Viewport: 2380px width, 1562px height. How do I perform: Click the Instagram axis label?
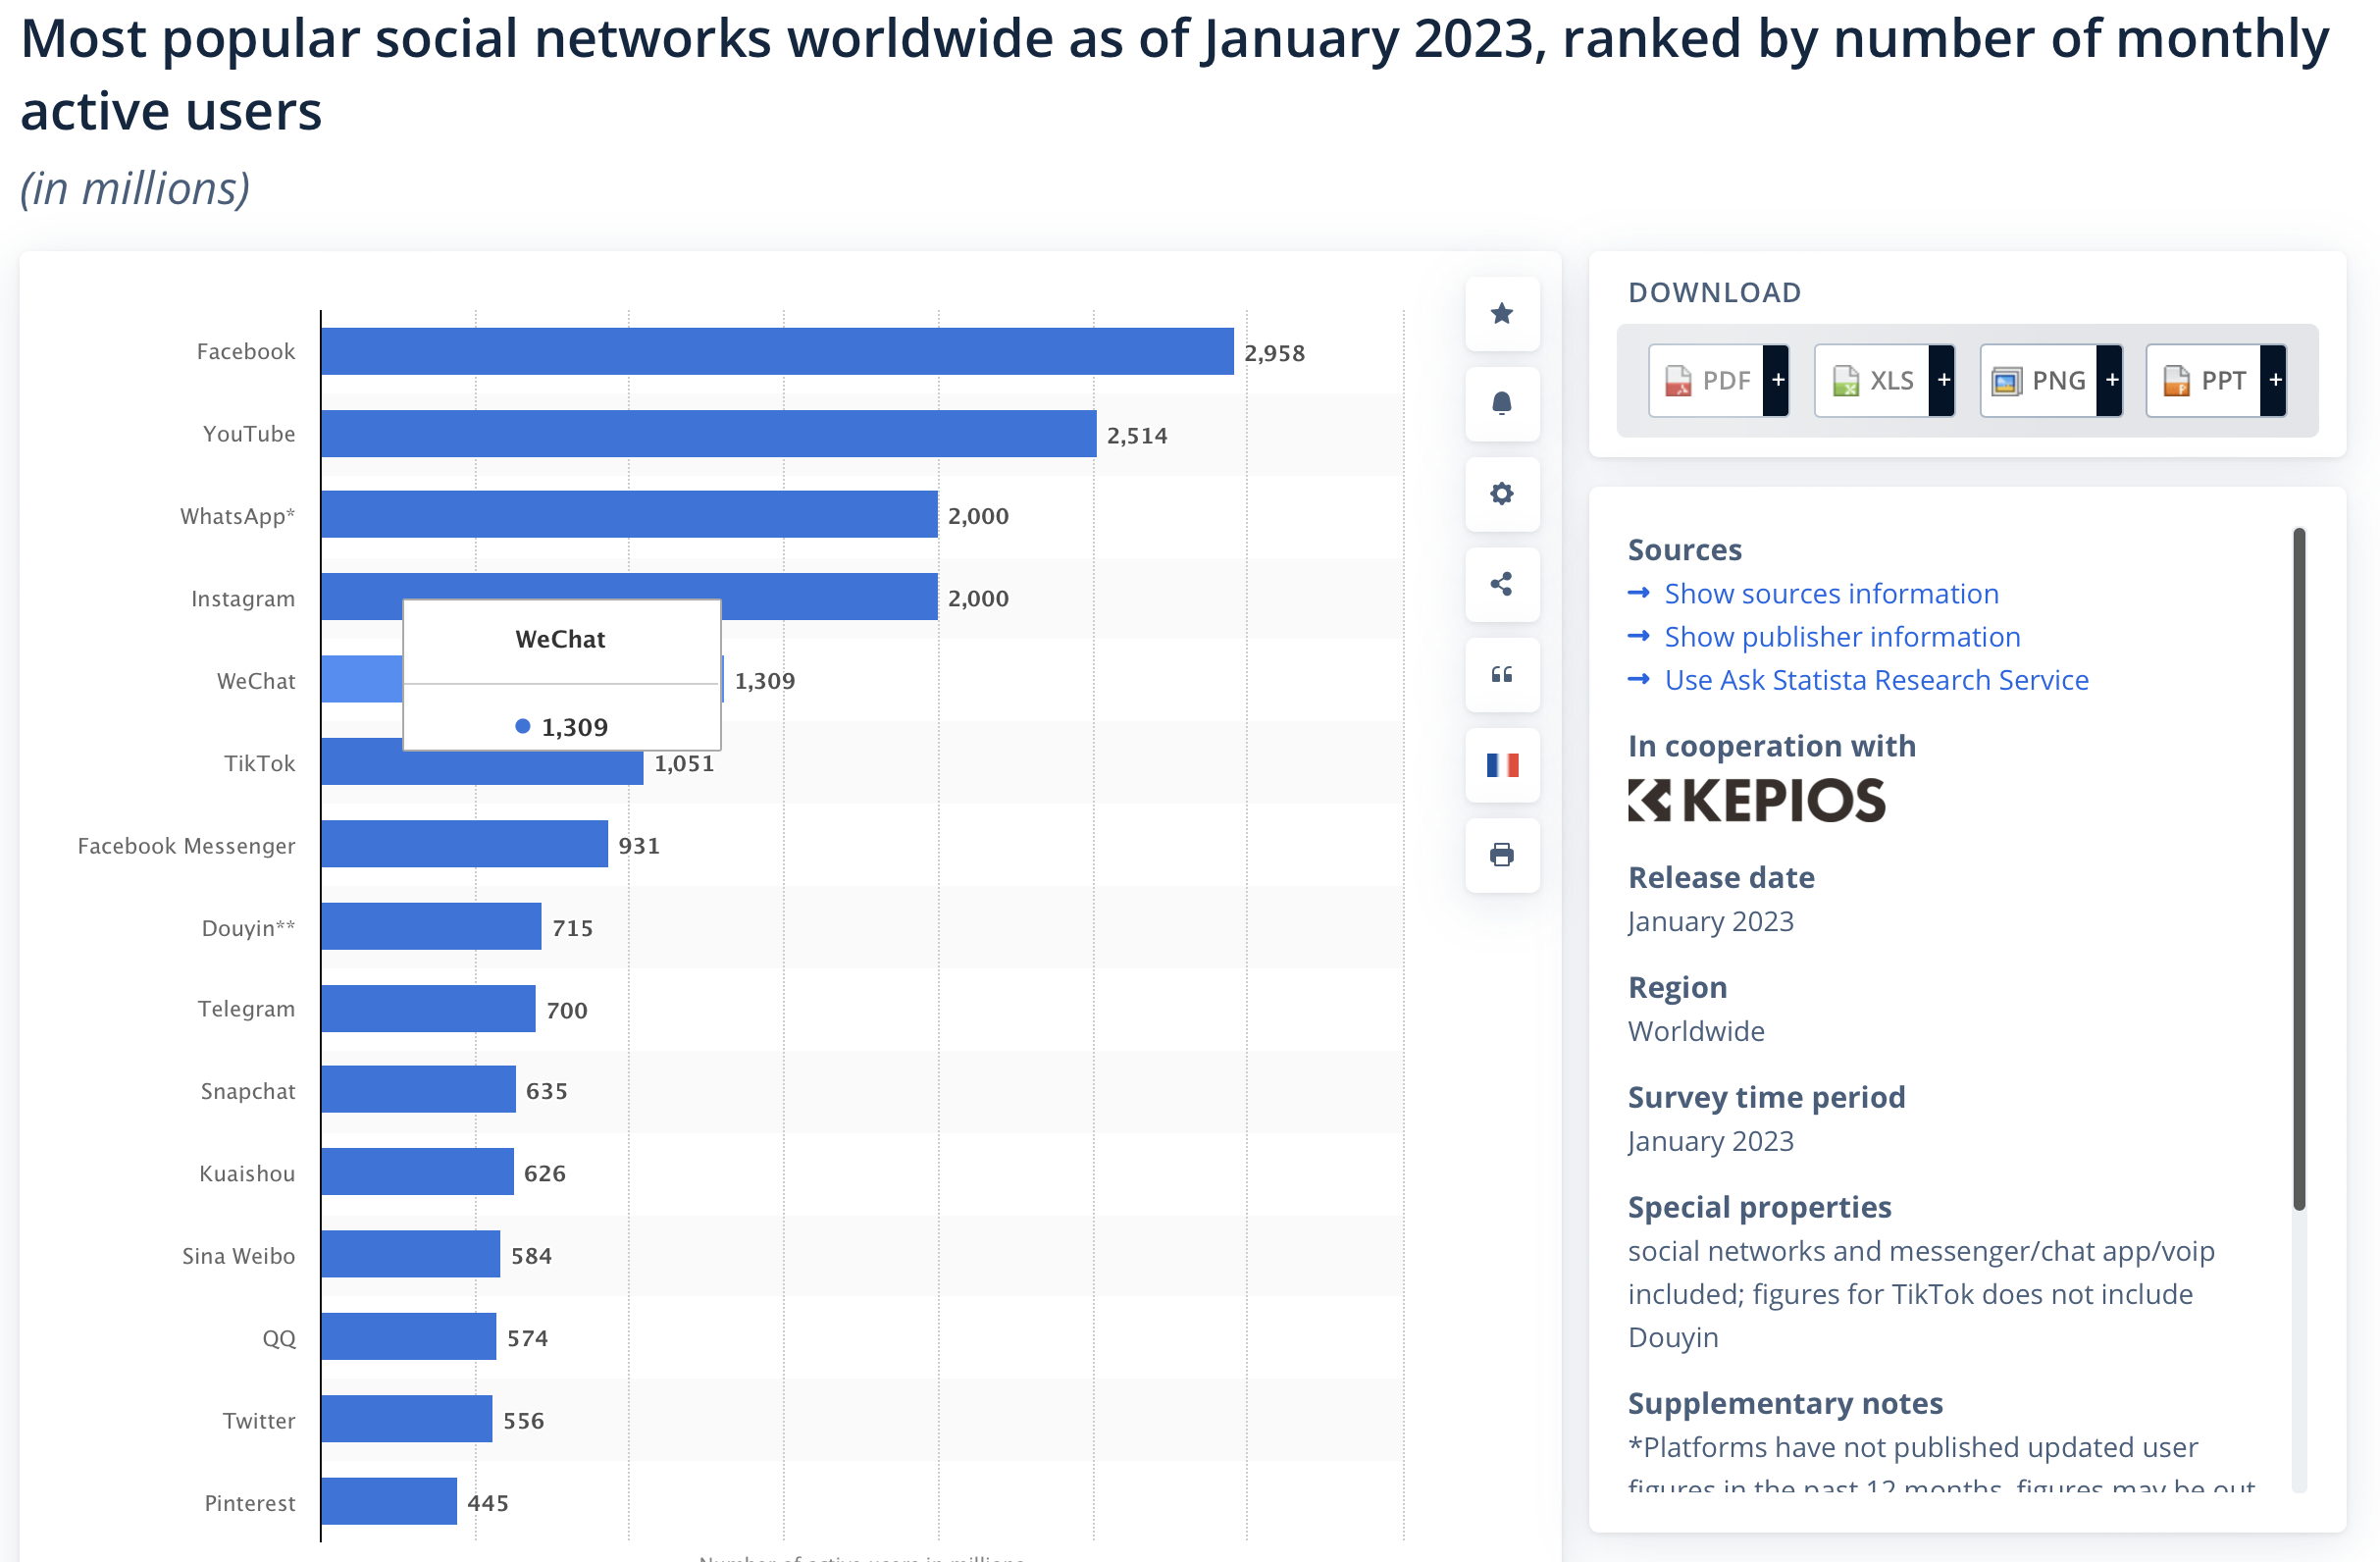(x=243, y=599)
